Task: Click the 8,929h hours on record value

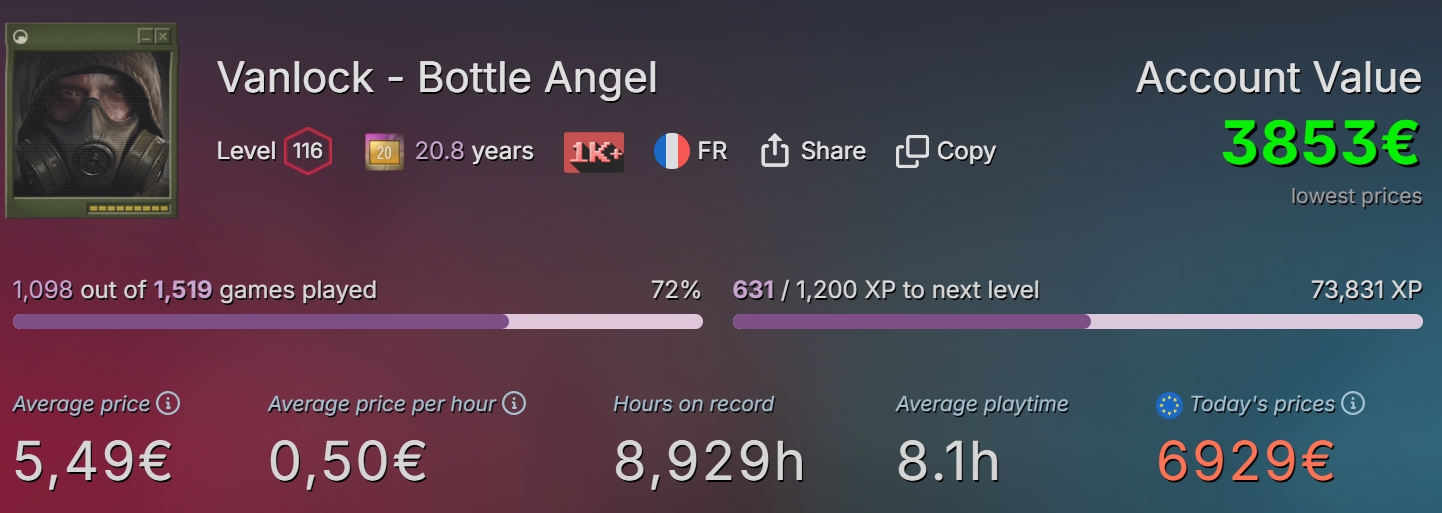Action: (x=709, y=461)
